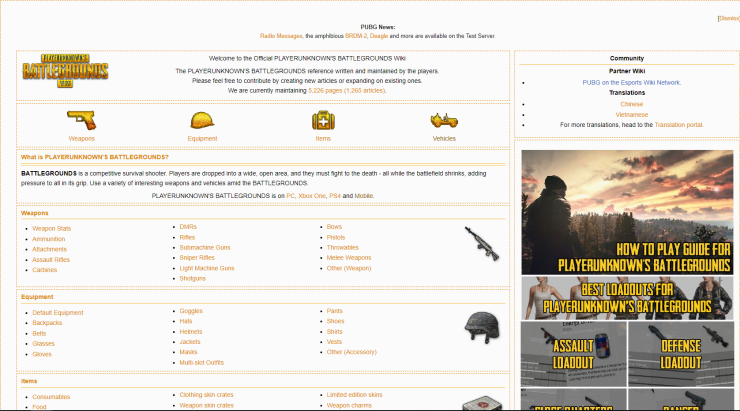This screenshot has width=740, height=411.
Task: Open the Radio Messages news link
Action: coord(281,35)
